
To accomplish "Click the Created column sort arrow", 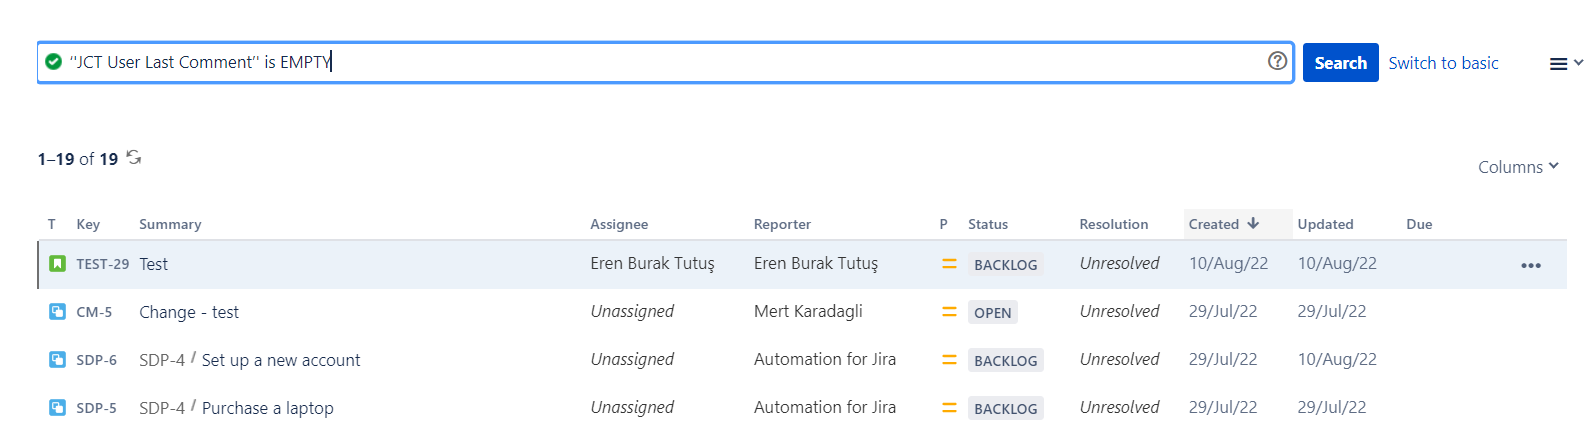I will [x=1253, y=223].
